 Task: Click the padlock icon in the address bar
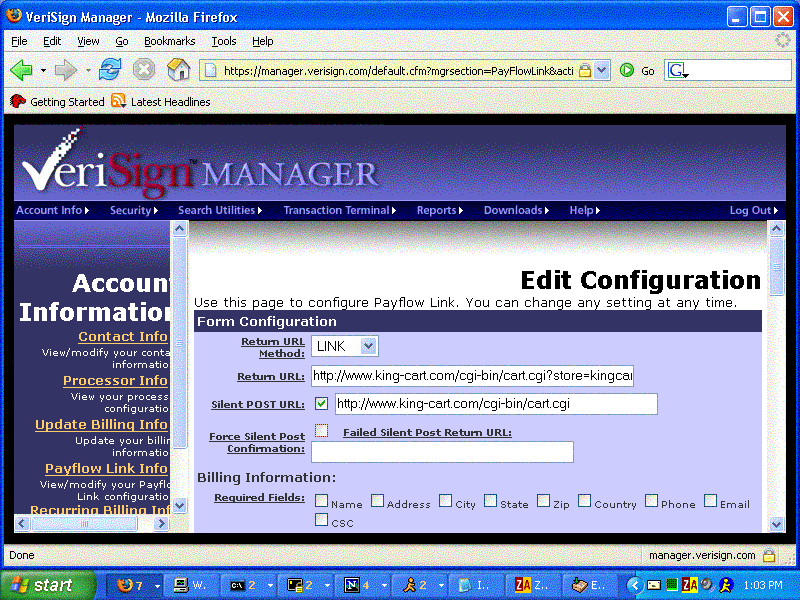[585, 70]
